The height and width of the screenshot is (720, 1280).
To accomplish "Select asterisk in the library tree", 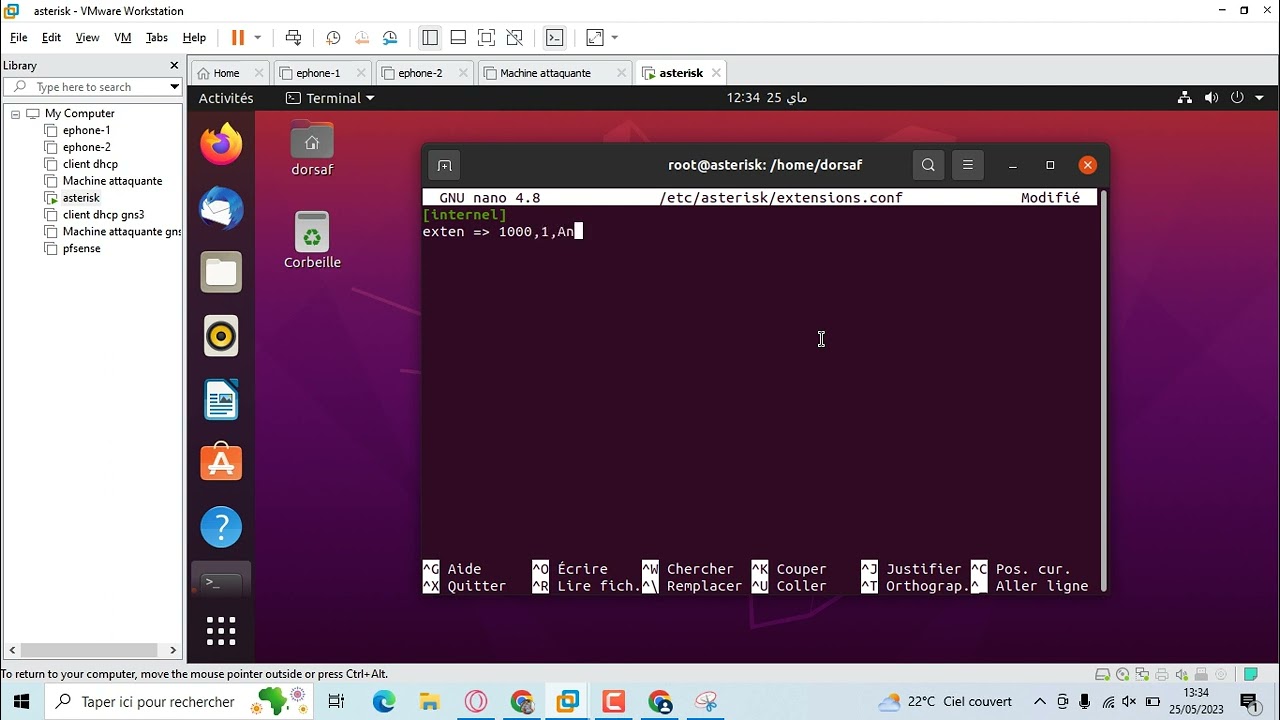I will pos(81,198).
